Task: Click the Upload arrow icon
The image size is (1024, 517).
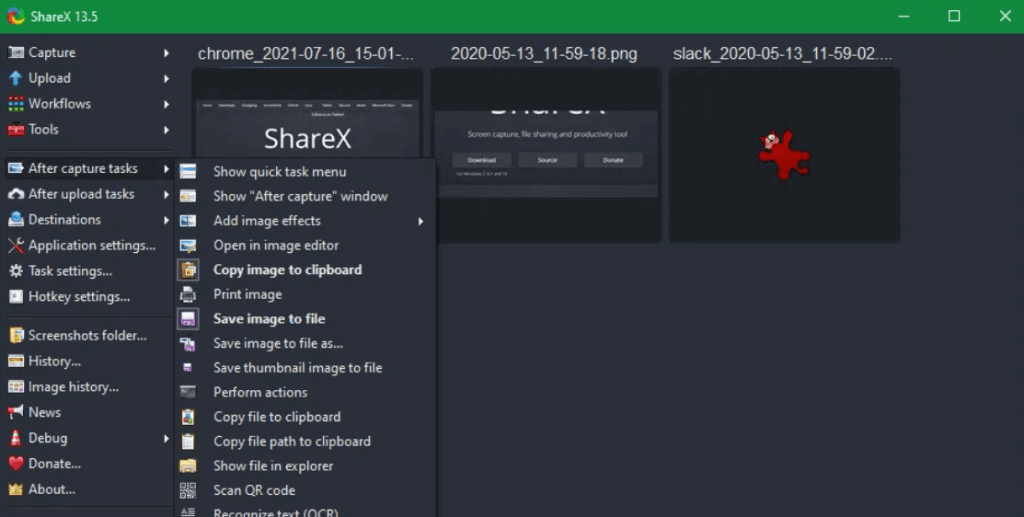Action: (16, 78)
